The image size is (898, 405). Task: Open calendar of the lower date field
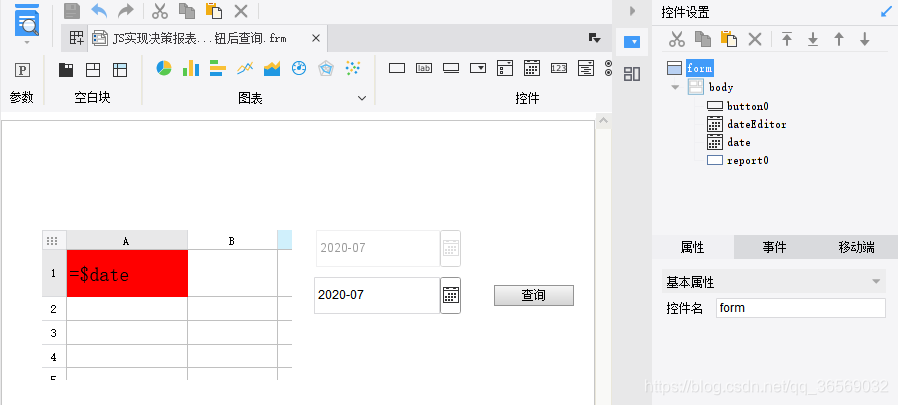[451, 296]
